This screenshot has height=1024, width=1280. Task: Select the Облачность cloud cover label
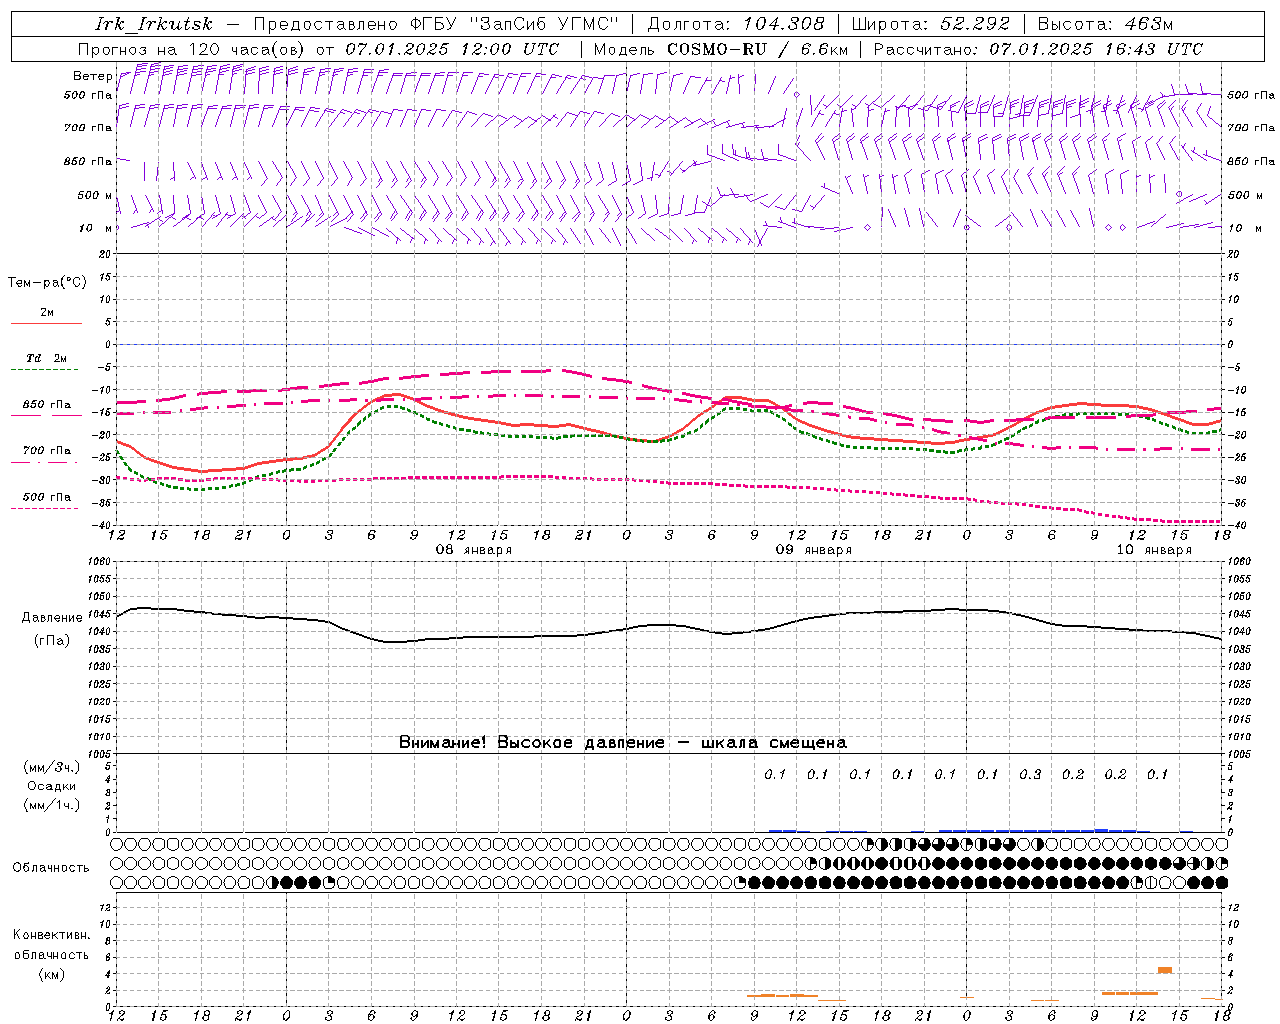pos(51,867)
